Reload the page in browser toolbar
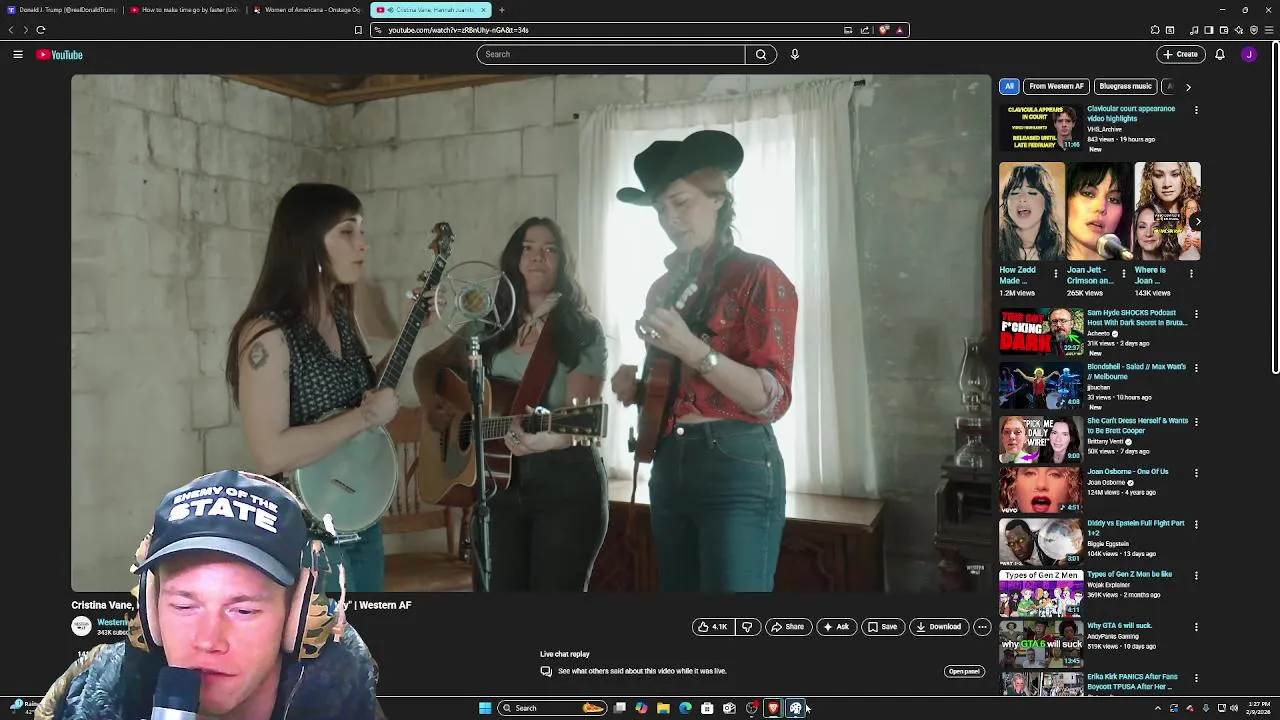This screenshot has height=720, width=1280. pos(41,30)
